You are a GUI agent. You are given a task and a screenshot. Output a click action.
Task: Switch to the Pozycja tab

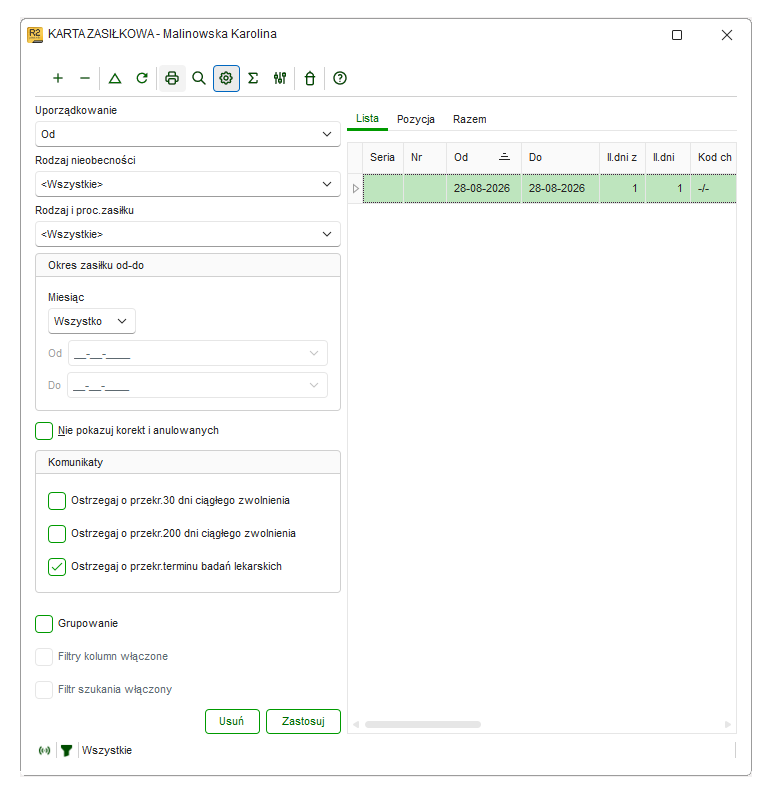416,120
